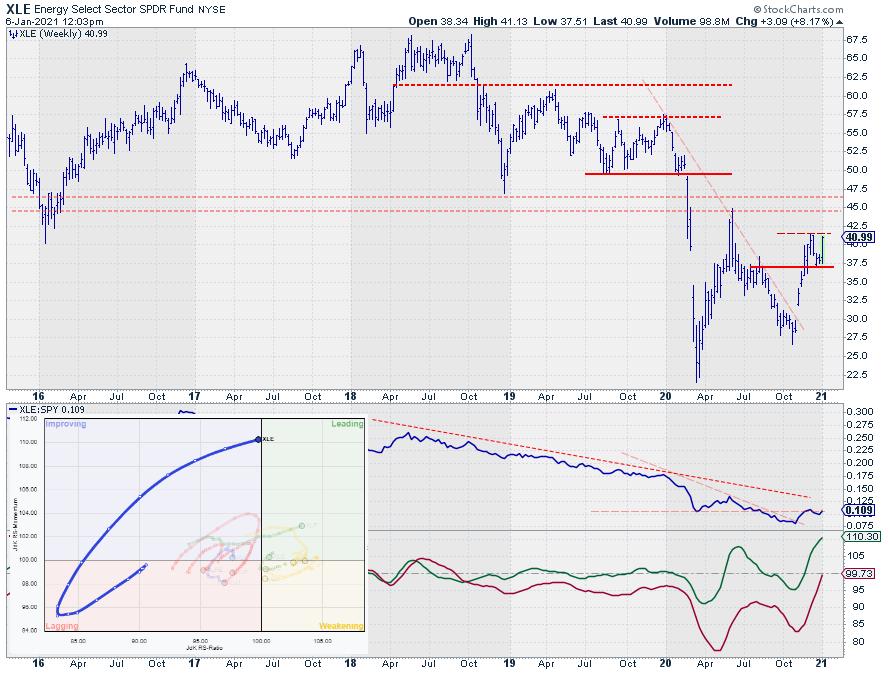Click the 'JdK RS-Momentum' axis title on the RRG
Image resolution: width=889 pixels, height=675 pixels.
click(x=15, y=524)
